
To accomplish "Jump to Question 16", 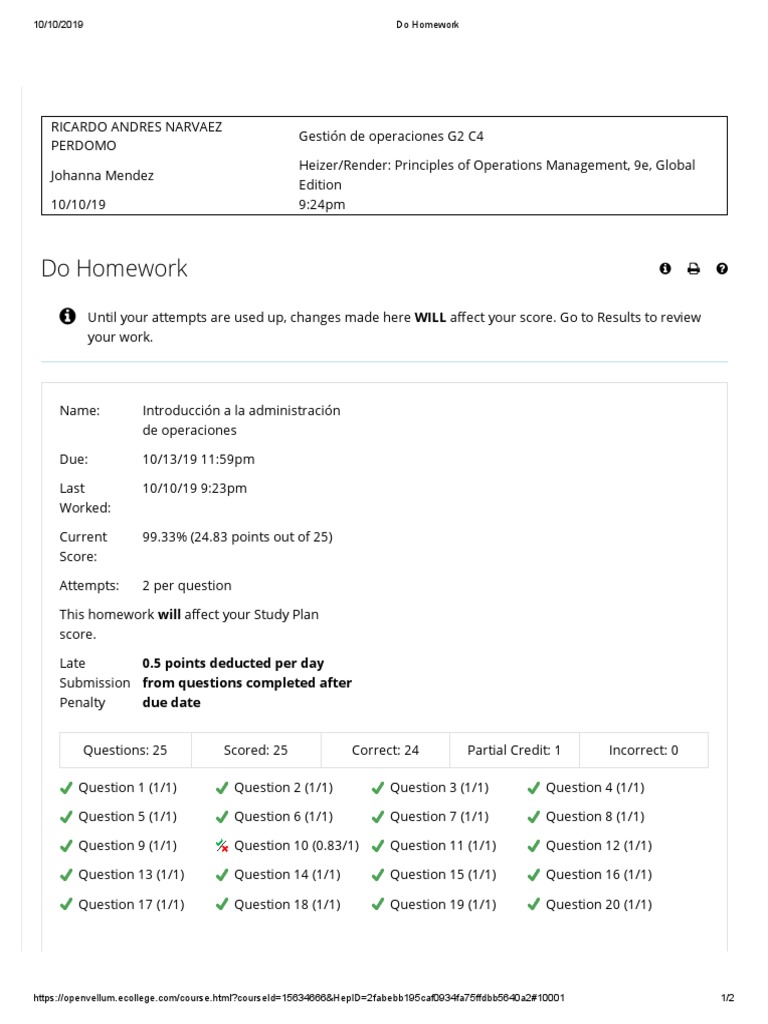I will tap(599, 875).
